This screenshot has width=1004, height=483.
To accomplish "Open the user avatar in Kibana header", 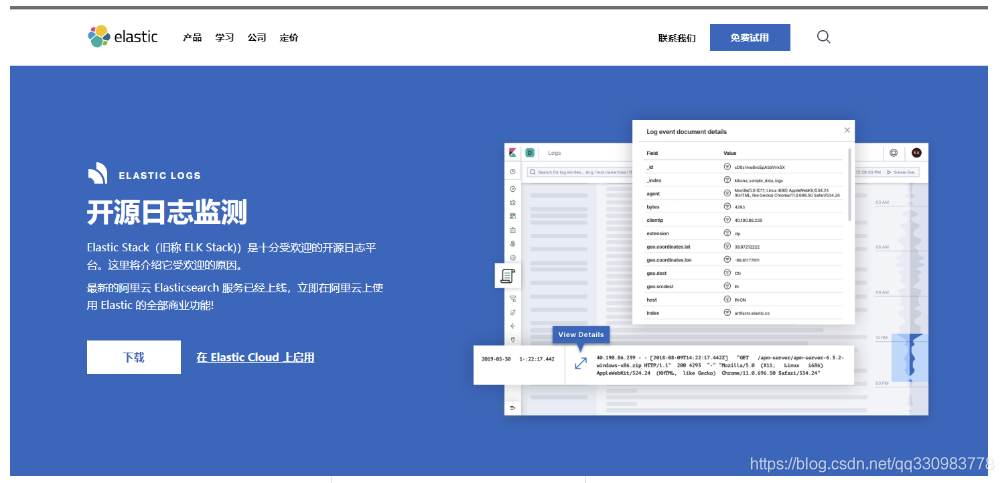I will pos(916,153).
